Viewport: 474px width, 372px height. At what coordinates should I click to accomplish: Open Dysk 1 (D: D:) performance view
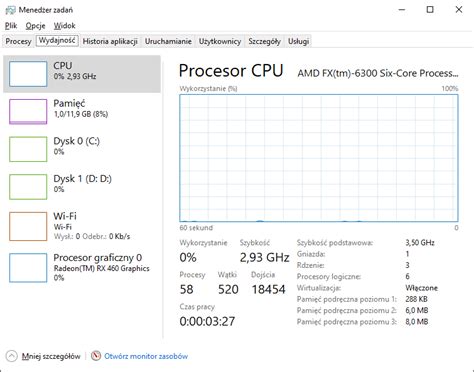pos(82,187)
